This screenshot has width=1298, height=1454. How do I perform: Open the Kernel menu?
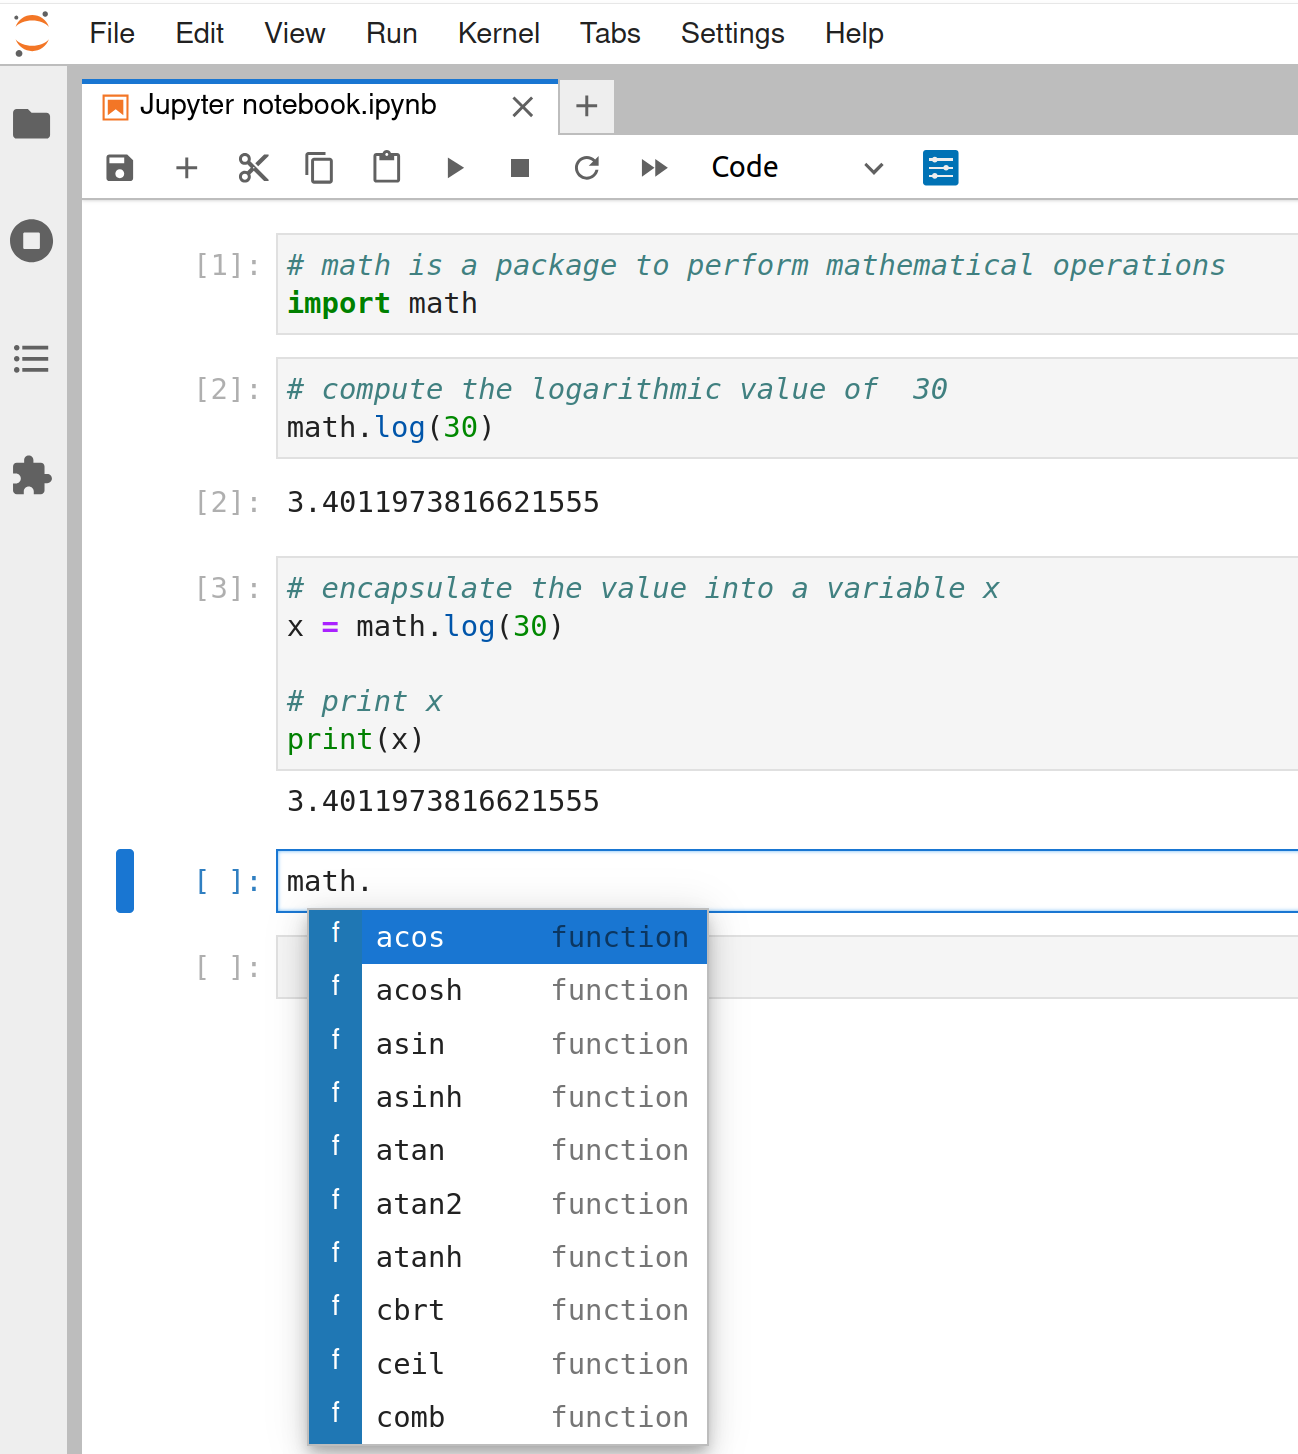tap(498, 34)
